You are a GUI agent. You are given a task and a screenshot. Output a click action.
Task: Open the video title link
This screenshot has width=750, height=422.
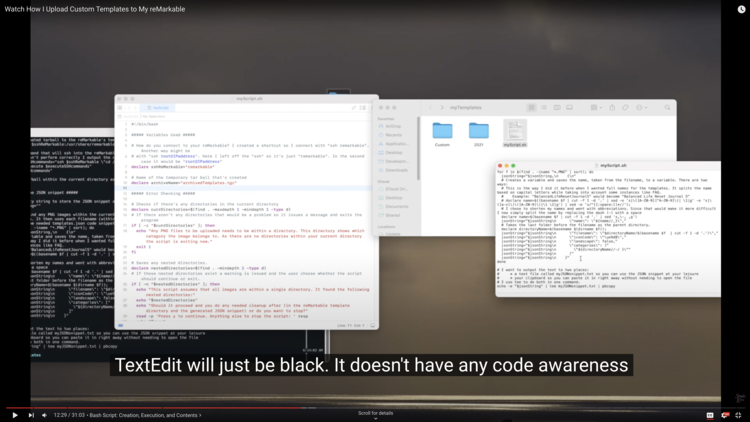(95, 9)
